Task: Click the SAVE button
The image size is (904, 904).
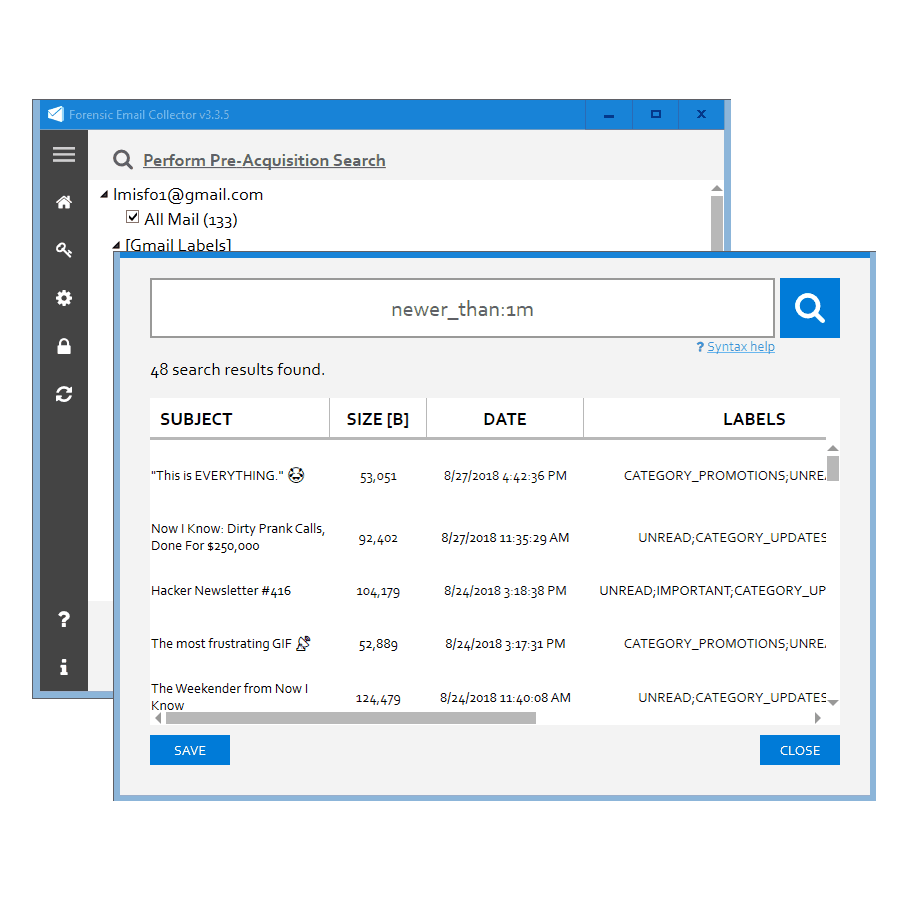Action: [190, 750]
